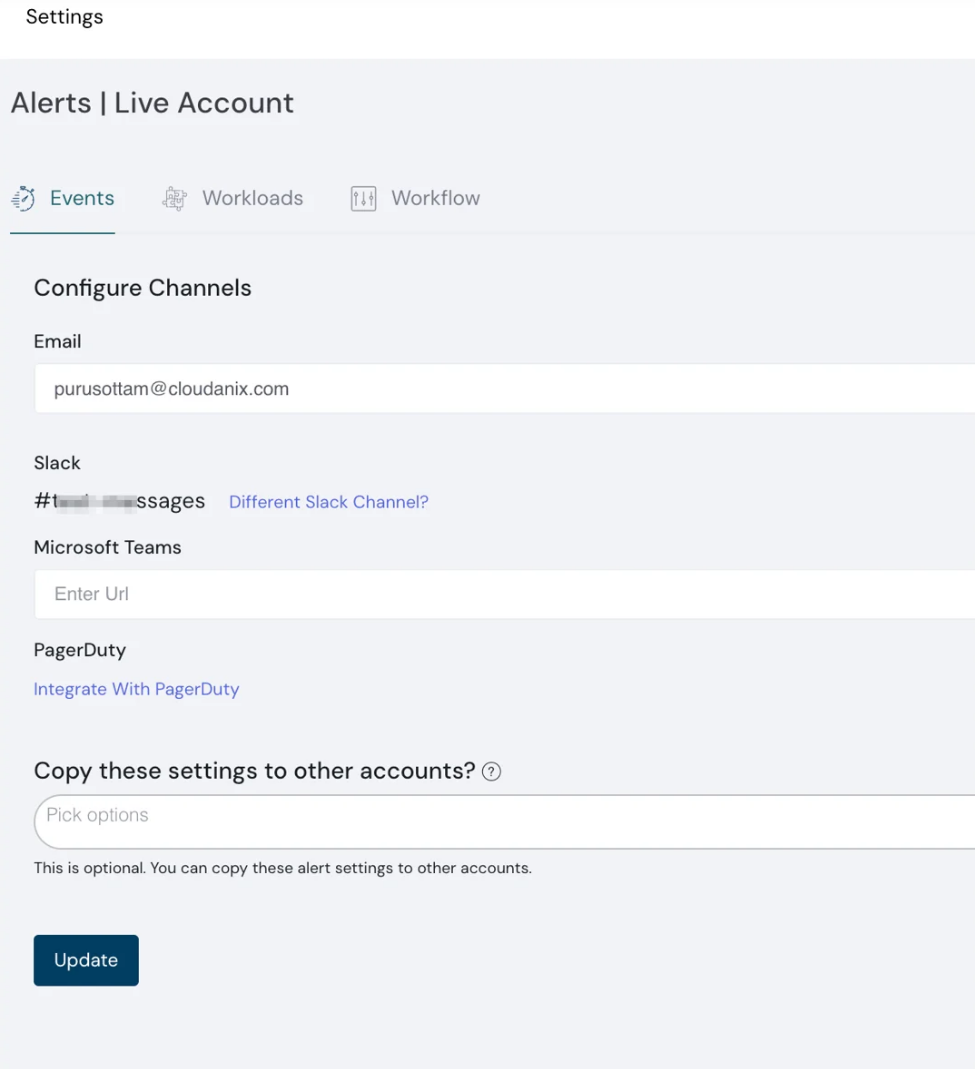Click the Events tab clock icon to refresh view
The height and width of the screenshot is (1069, 975).
pyautogui.click(x=24, y=198)
